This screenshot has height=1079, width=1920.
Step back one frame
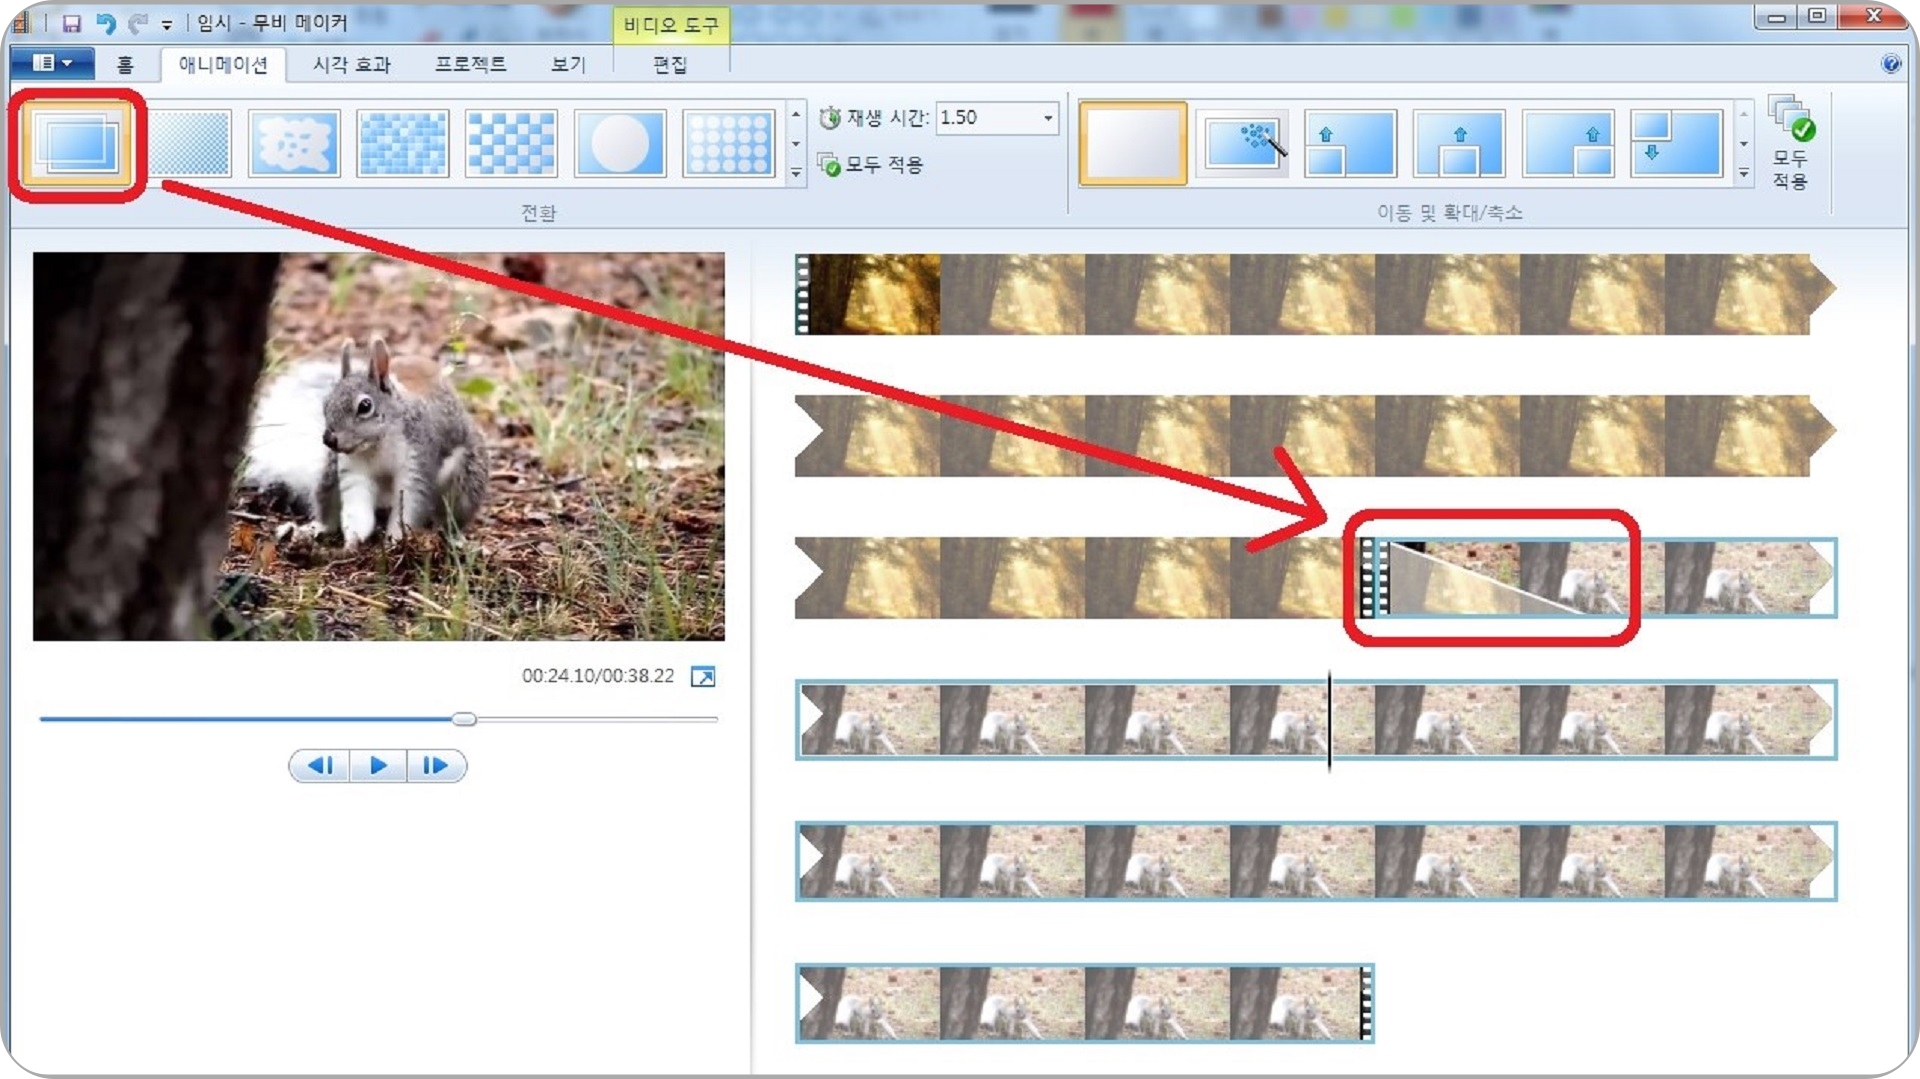(x=320, y=766)
